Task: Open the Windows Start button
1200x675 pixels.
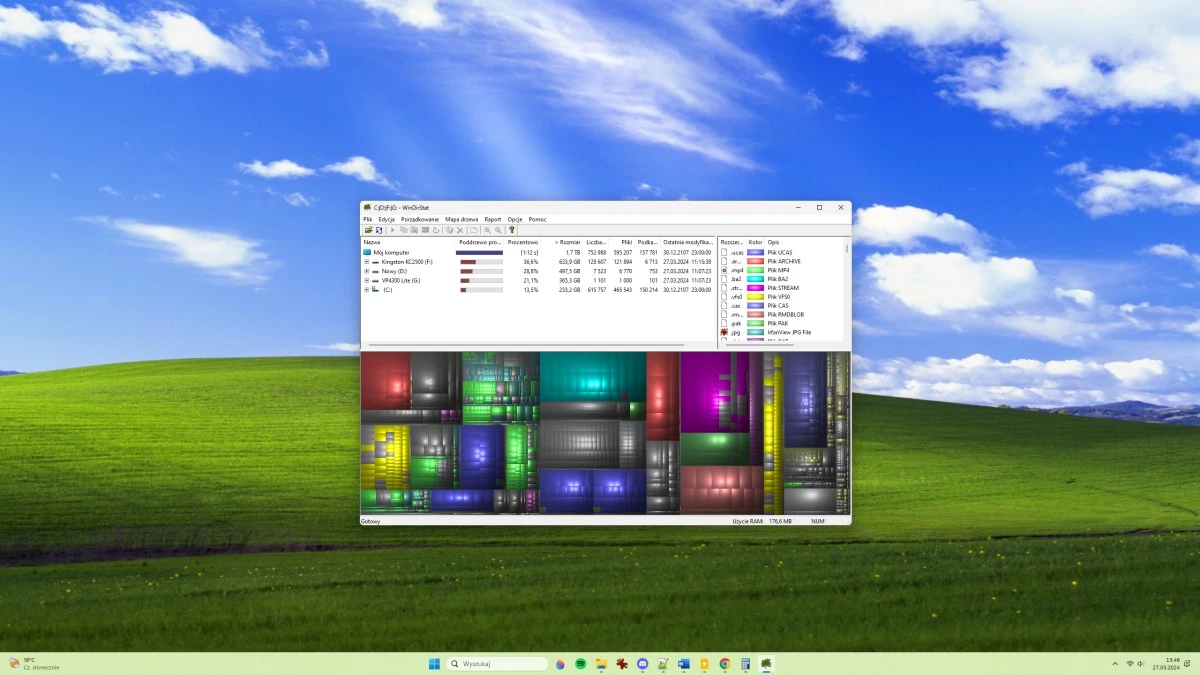Action: (x=433, y=663)
